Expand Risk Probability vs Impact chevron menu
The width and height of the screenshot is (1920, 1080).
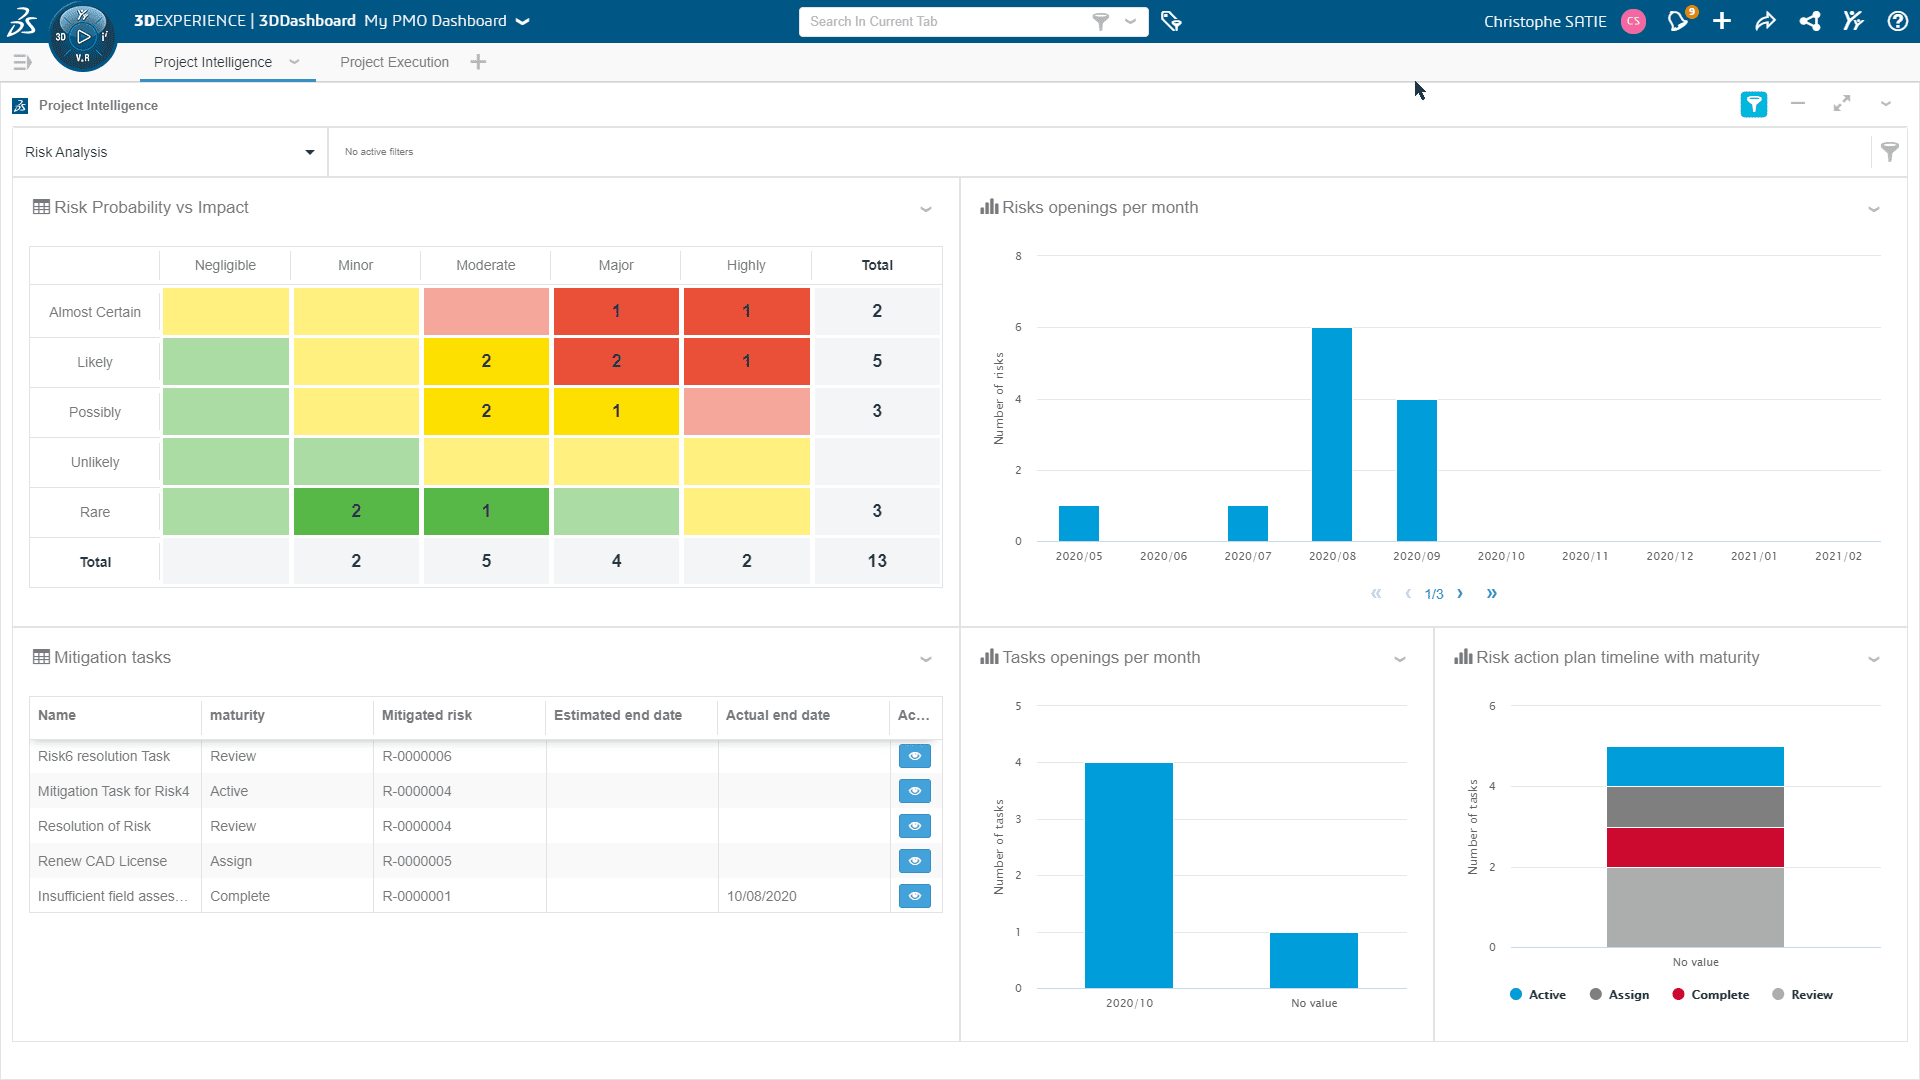tap(925, 209)
